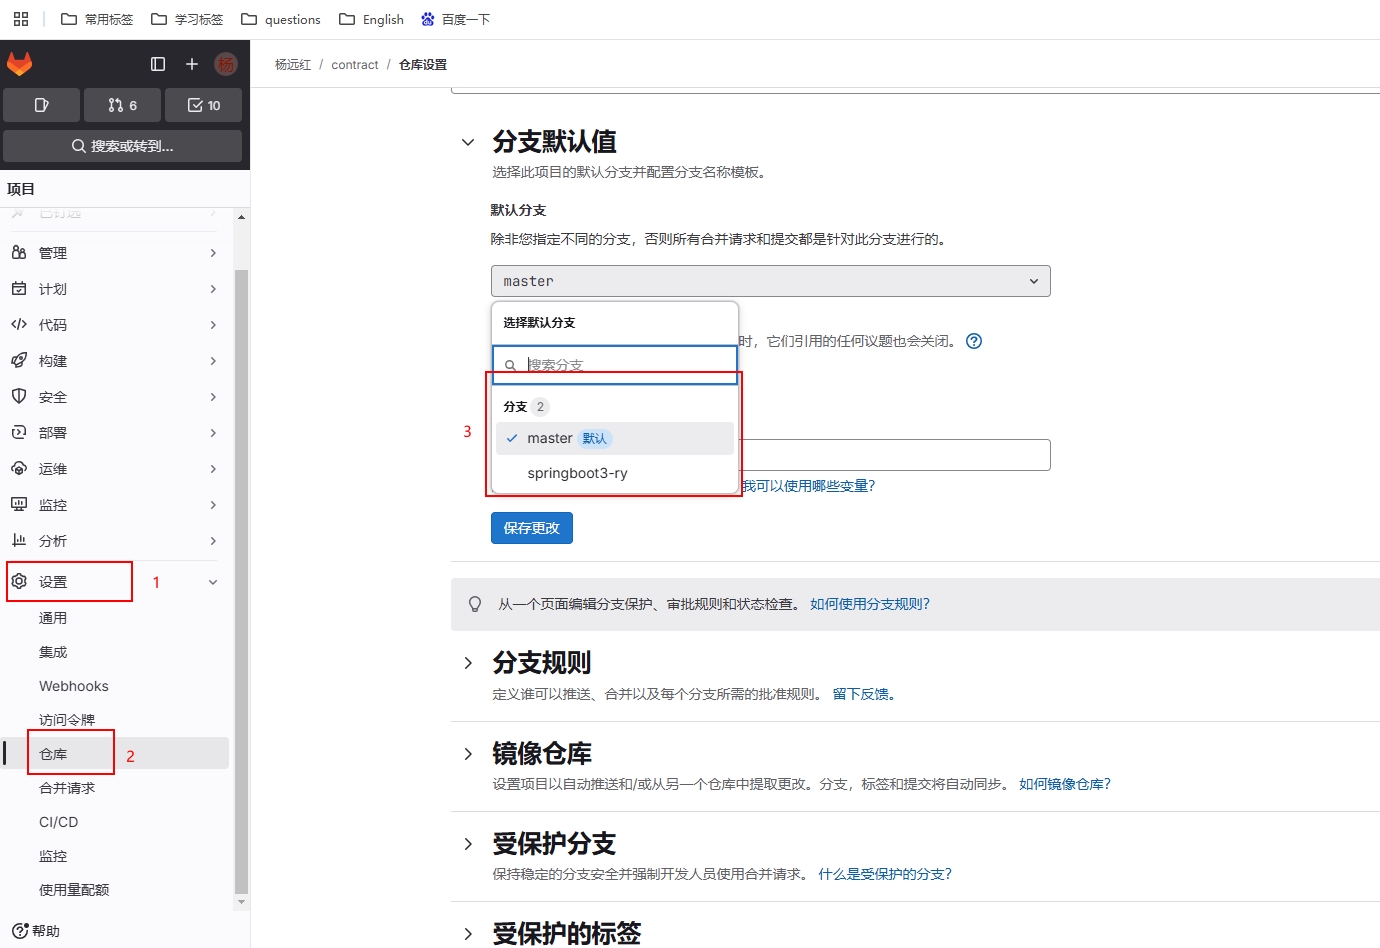Open 如何使用分支规则 link
The image size is (1380, 948).
(x=870, y=604)
